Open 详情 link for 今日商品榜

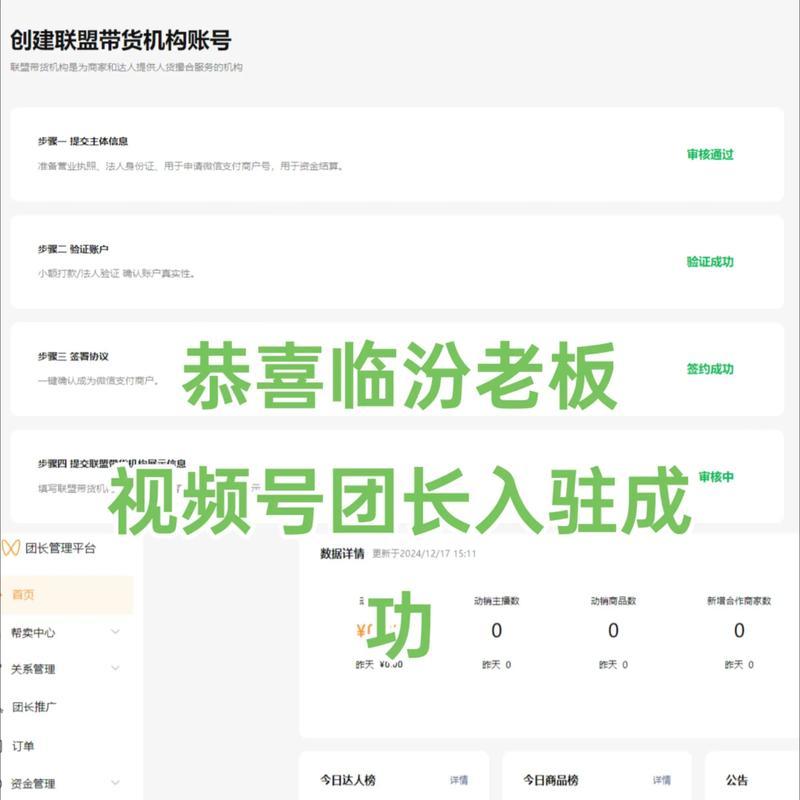662,780
